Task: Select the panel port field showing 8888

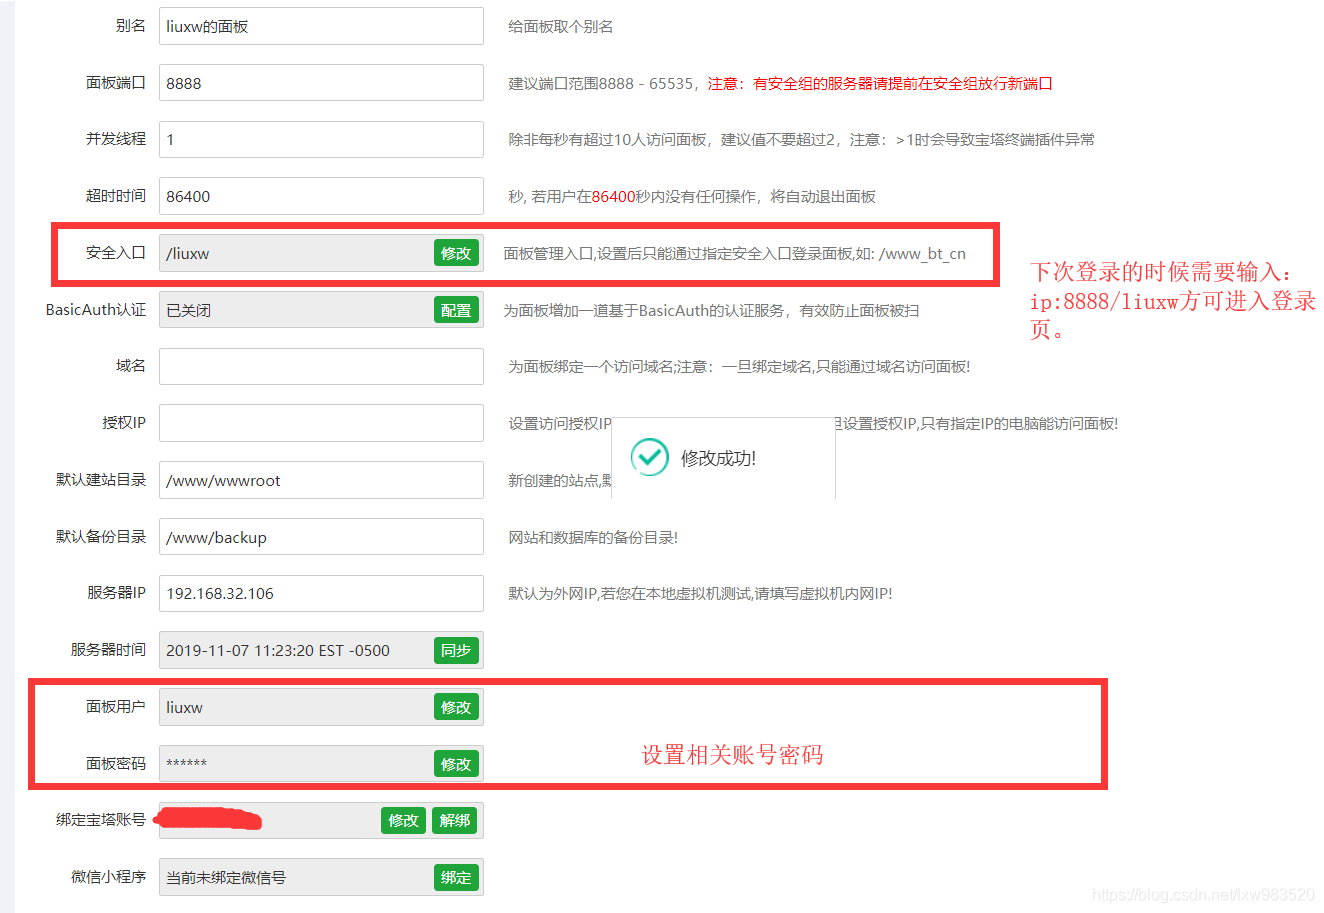Action: 320,82
